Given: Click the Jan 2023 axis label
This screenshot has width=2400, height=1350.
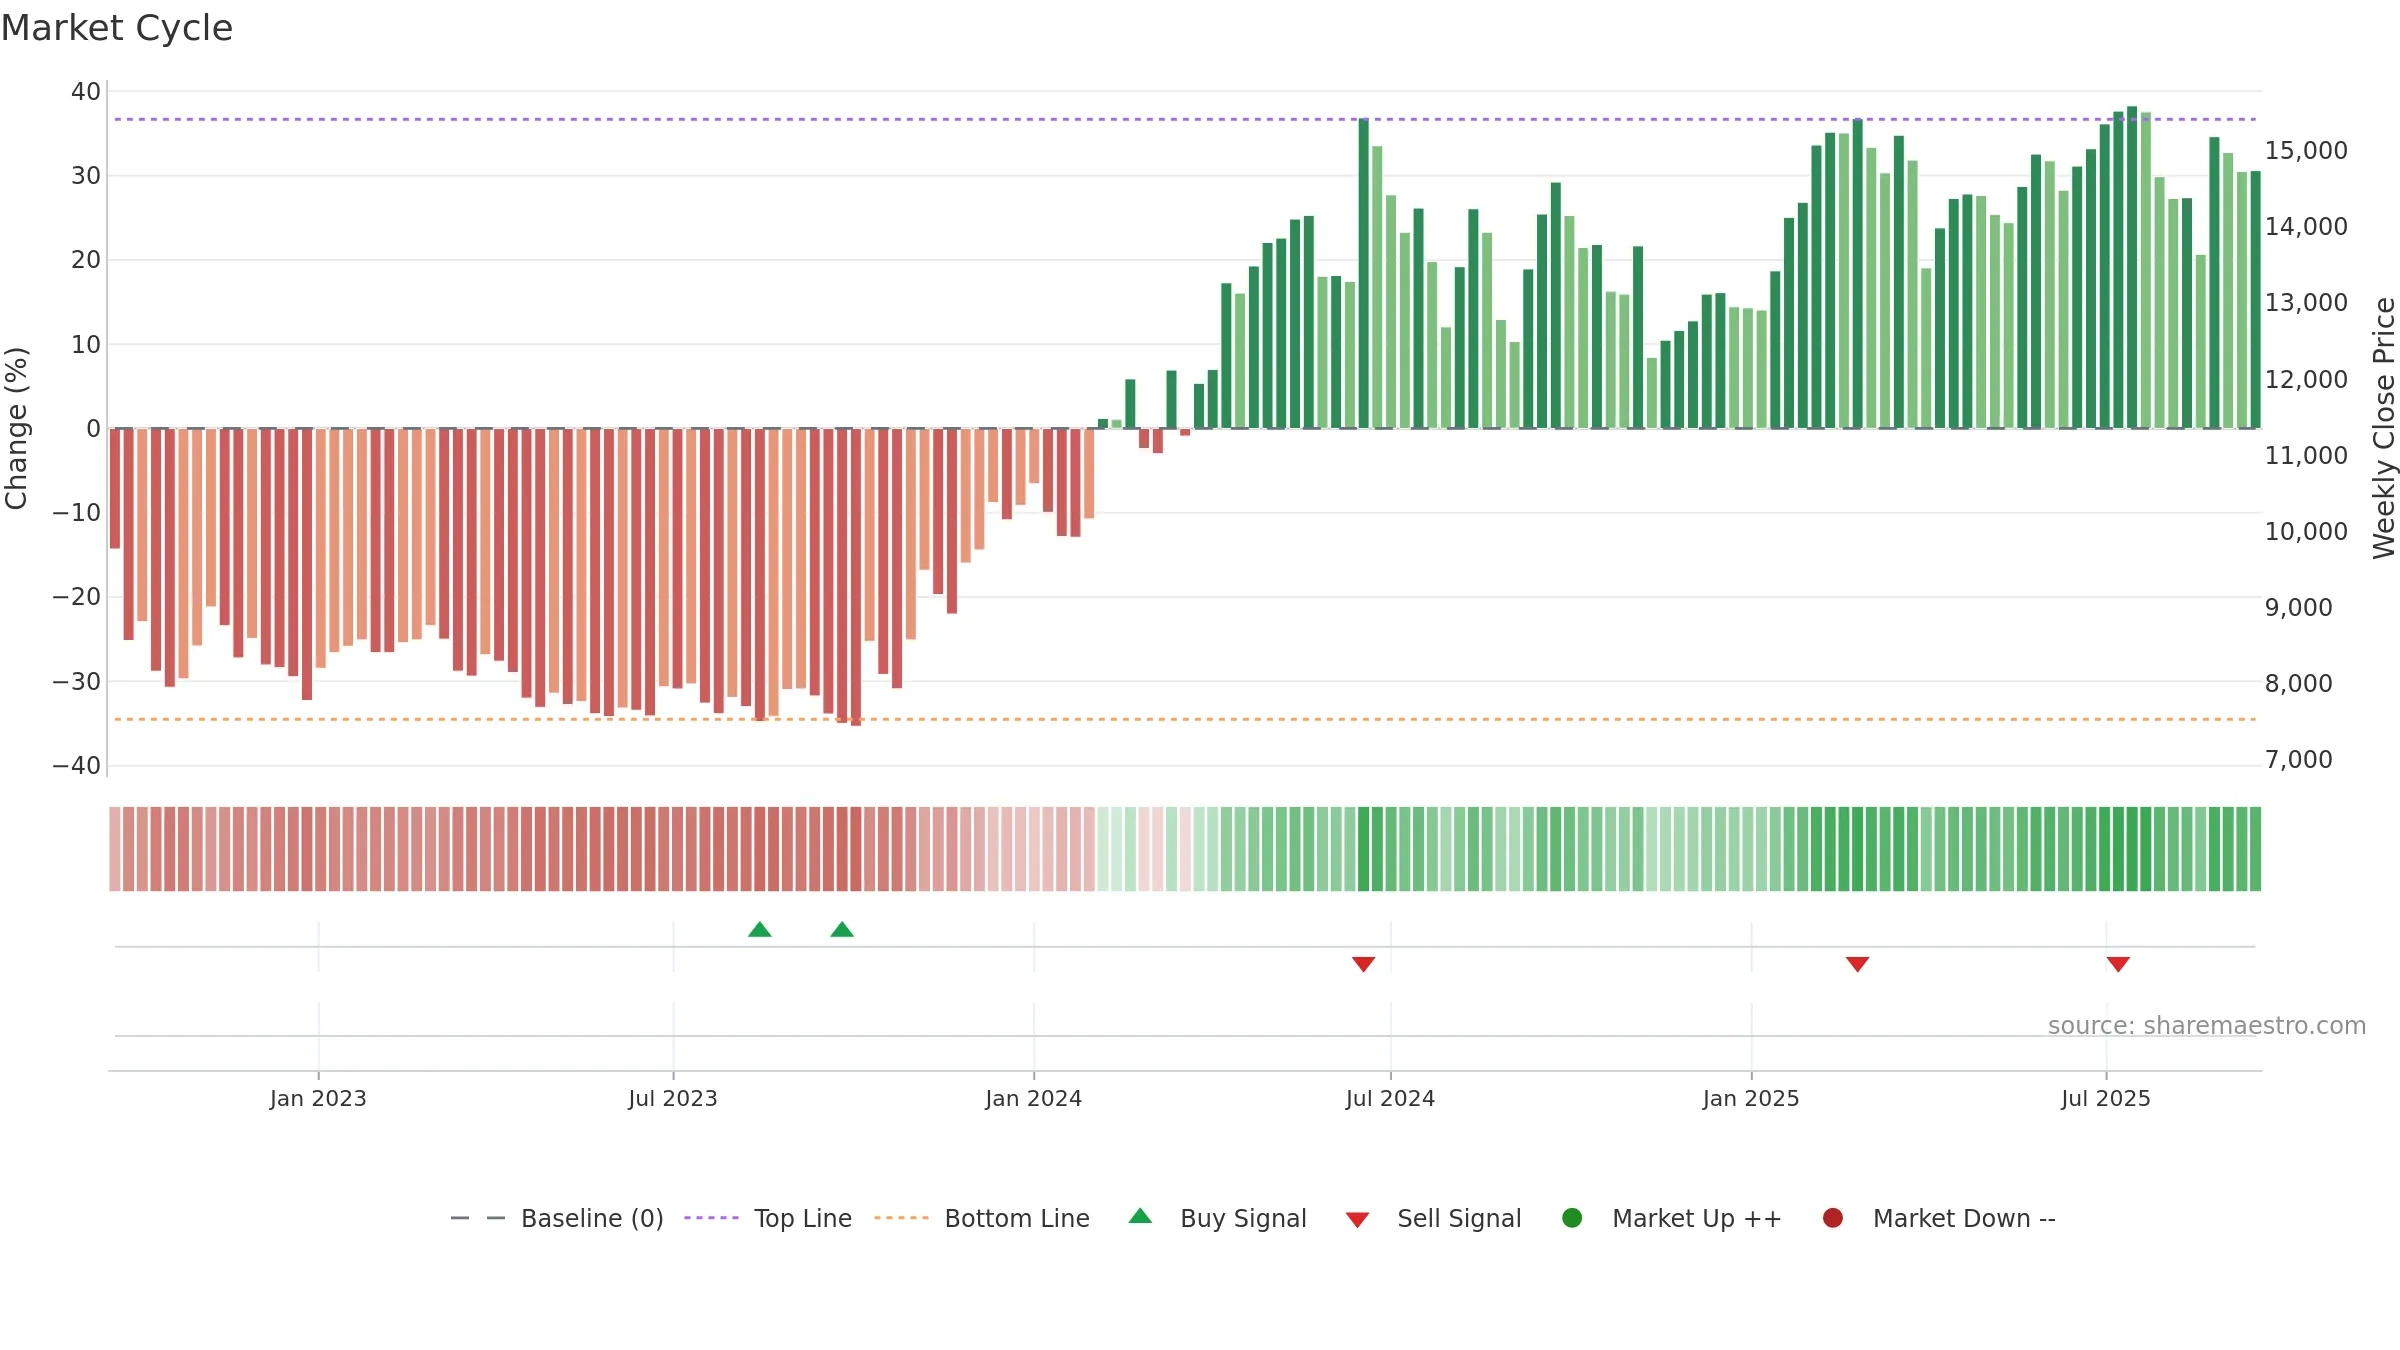Looking at the screenshot, I should [318, 1099].
